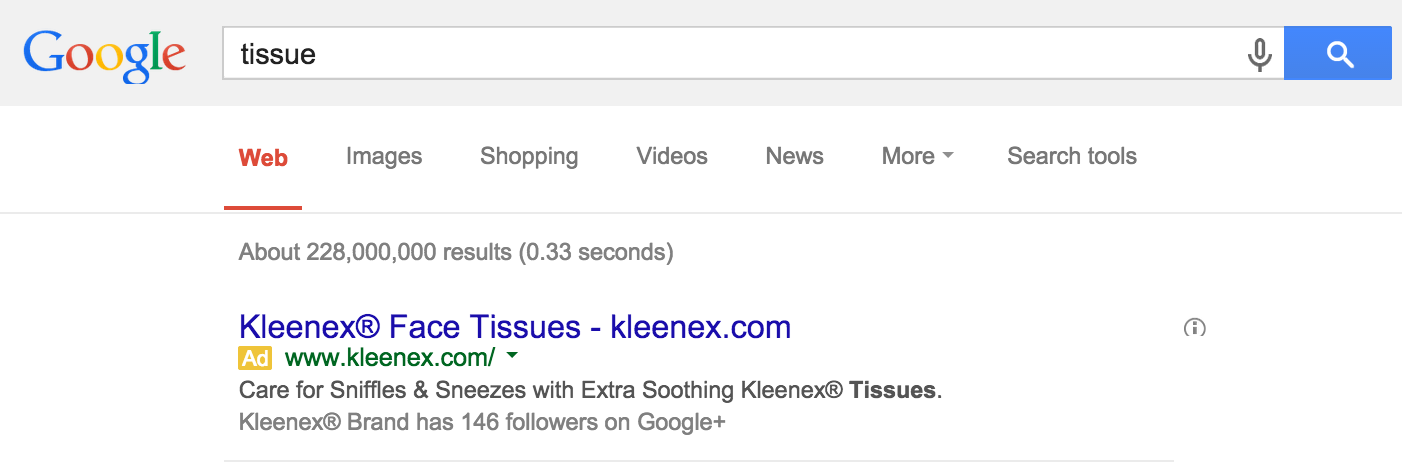Start voice search with the microphone icon

(x=1260, y=53)
